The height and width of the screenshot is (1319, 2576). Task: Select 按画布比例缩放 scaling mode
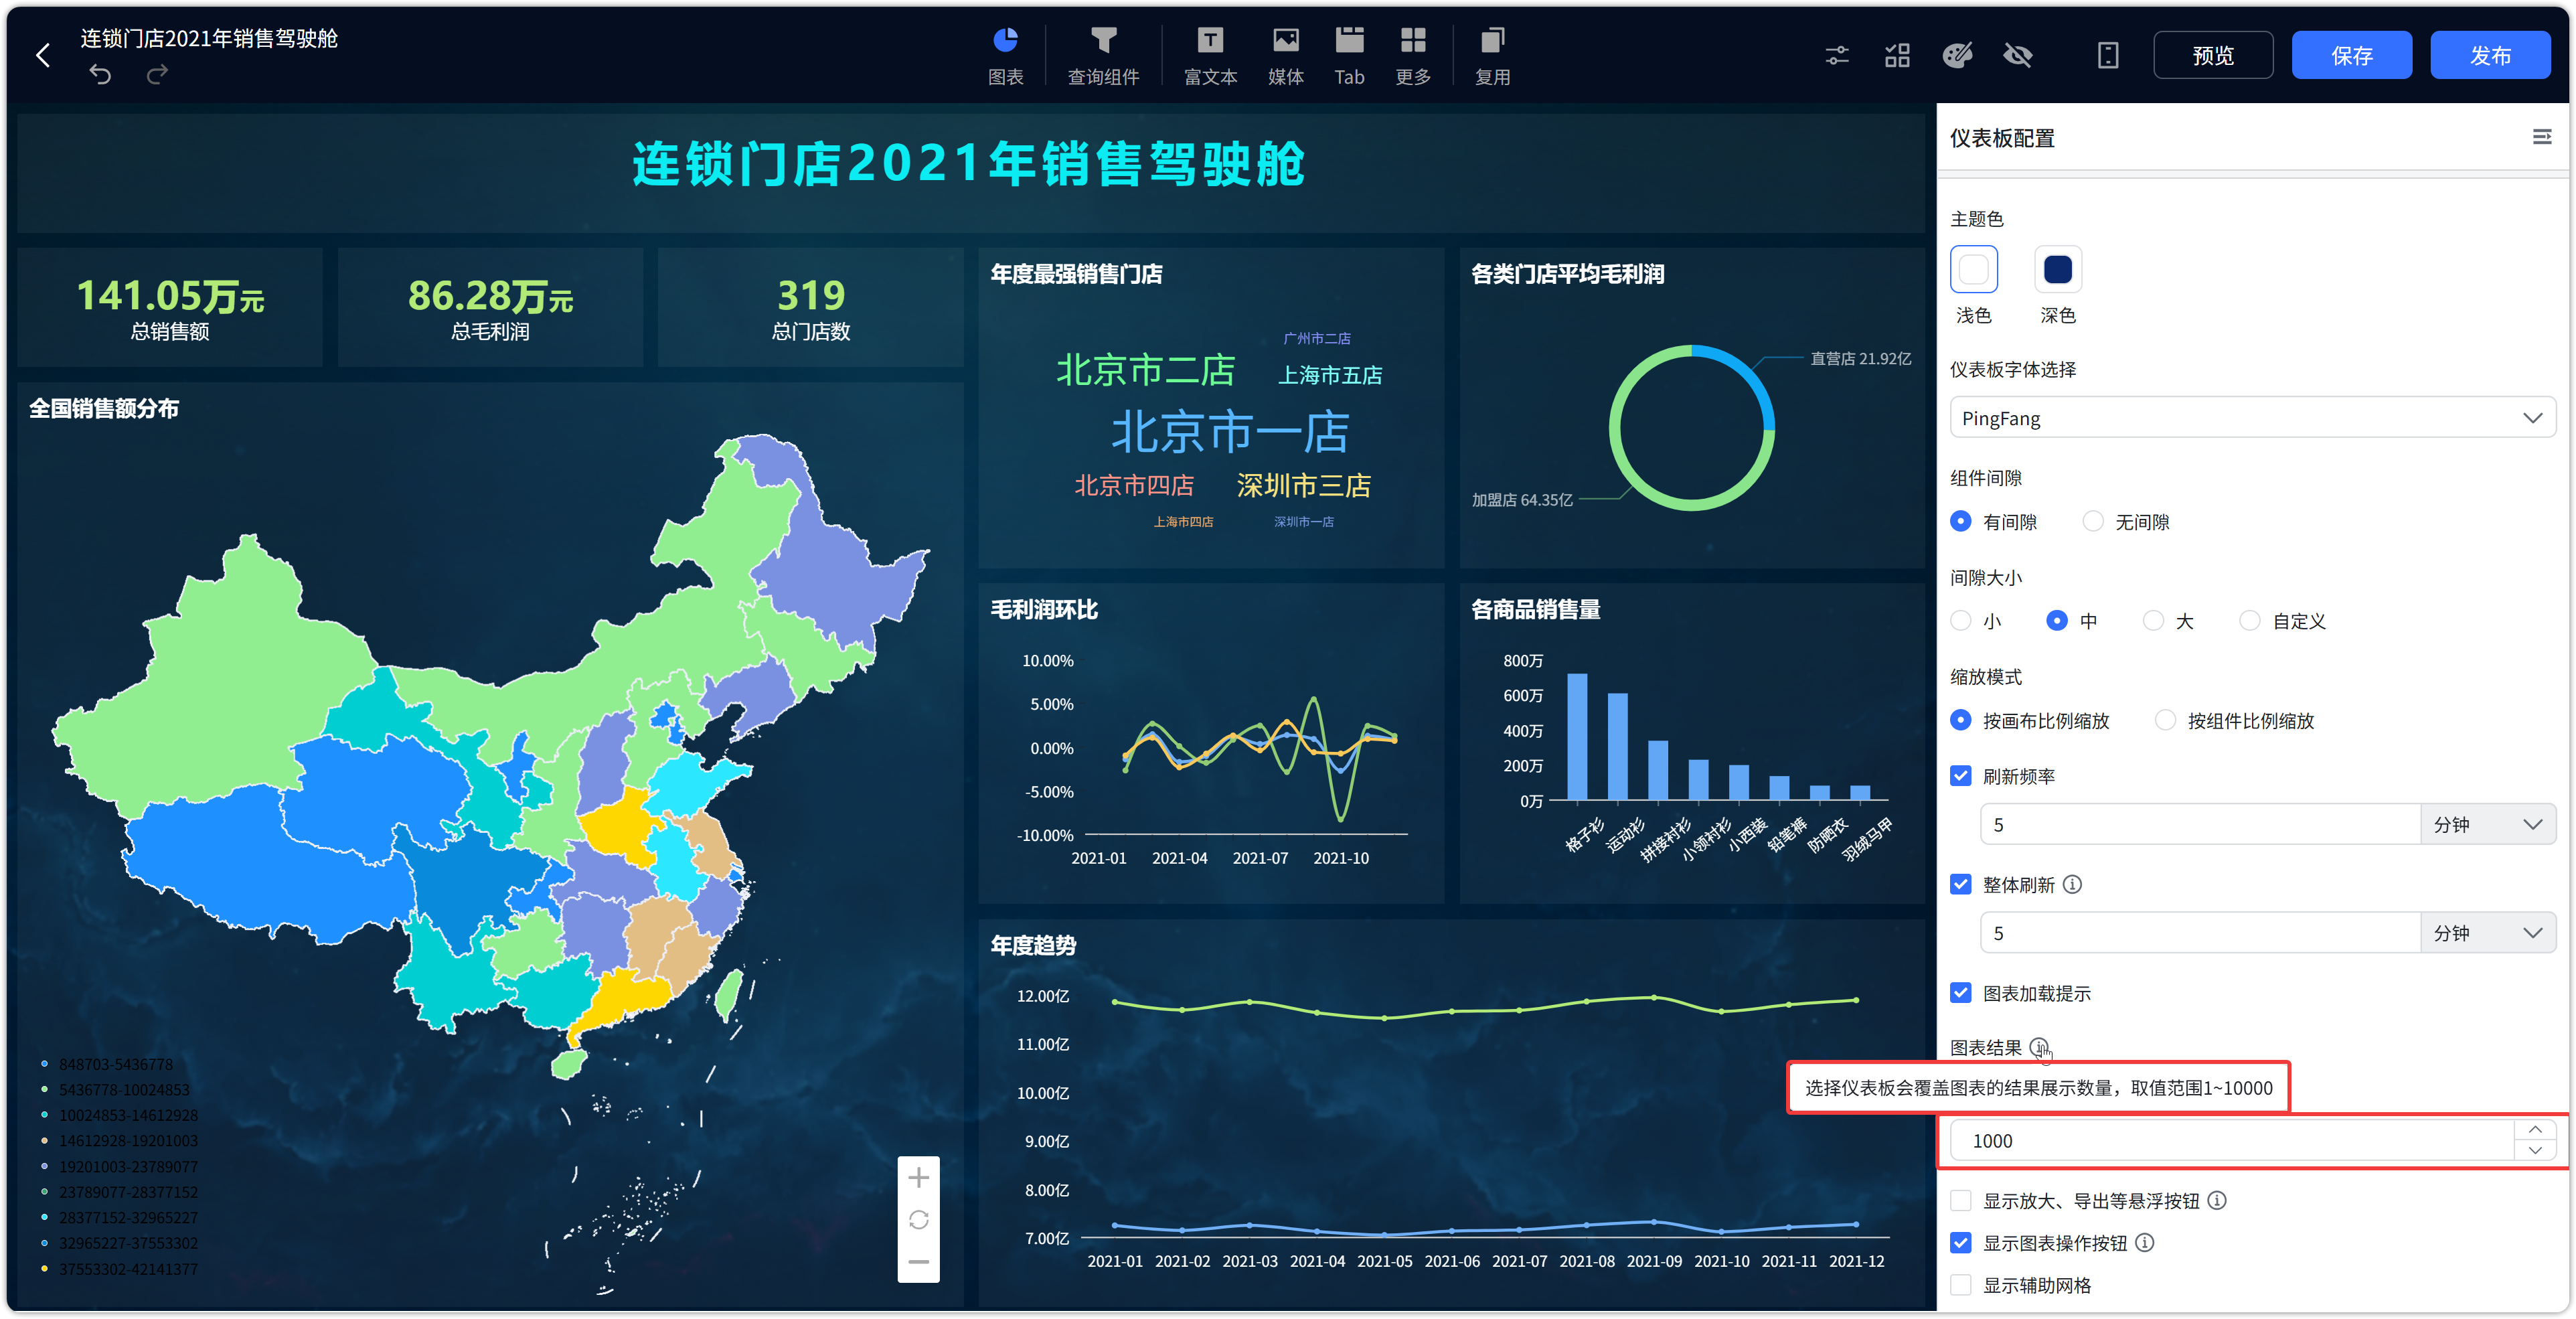point(1961,720)
